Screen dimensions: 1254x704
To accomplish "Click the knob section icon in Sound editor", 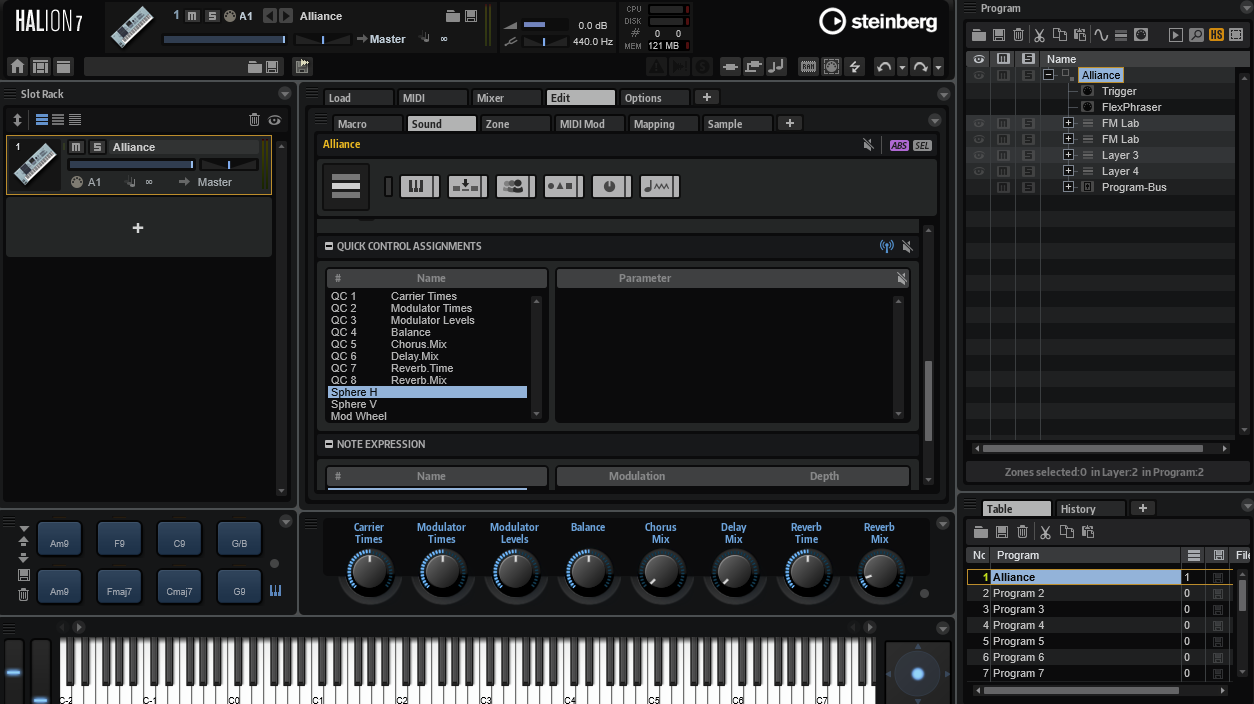I will click(x=611, y=186).
